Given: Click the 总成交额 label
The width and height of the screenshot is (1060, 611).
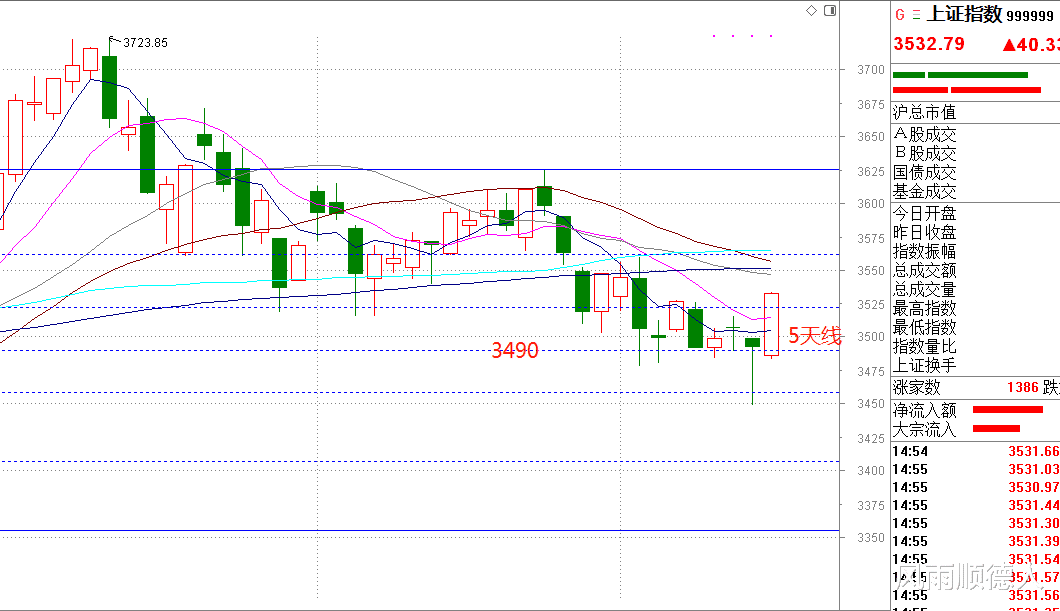Looking at the screenshot, I should coord(924,270).
